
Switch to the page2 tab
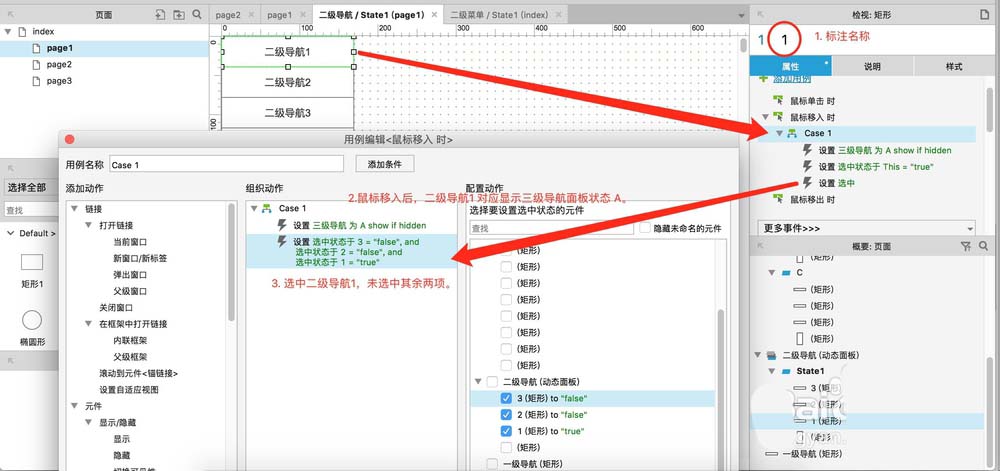coord(228,15)
